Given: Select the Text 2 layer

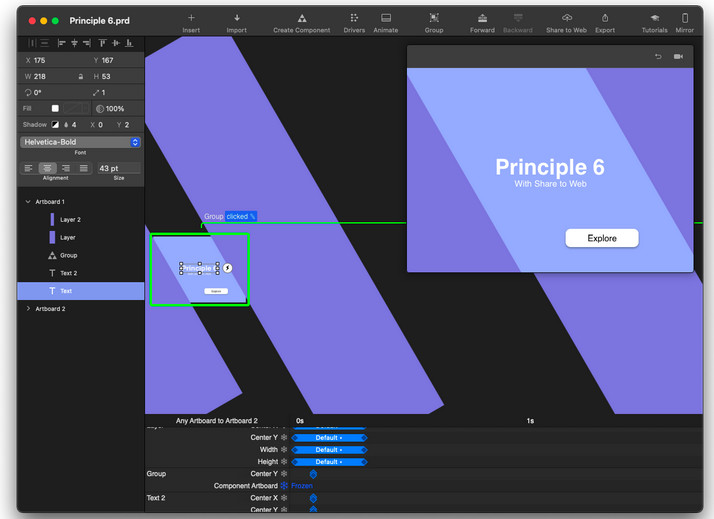Looking at the screenshot, I should (81, 273).
